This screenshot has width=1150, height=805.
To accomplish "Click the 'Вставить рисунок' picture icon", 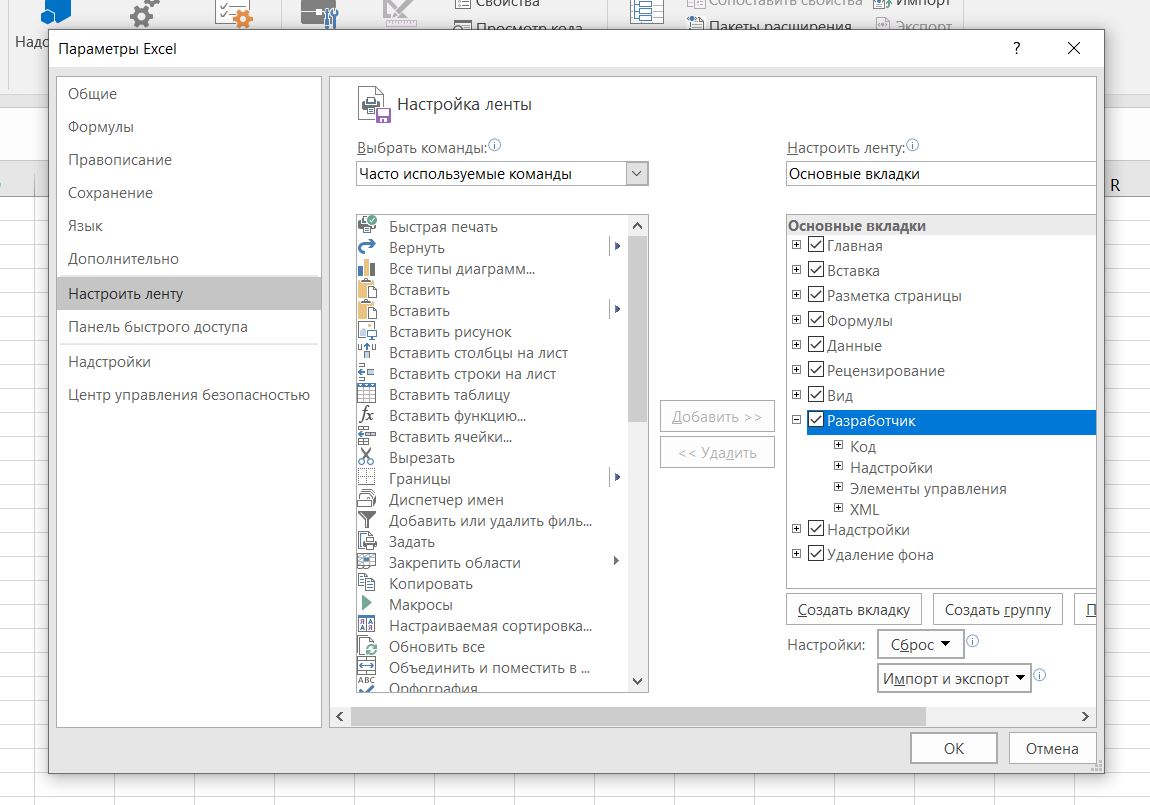I will pyautogui.click(x=367, y=331).
